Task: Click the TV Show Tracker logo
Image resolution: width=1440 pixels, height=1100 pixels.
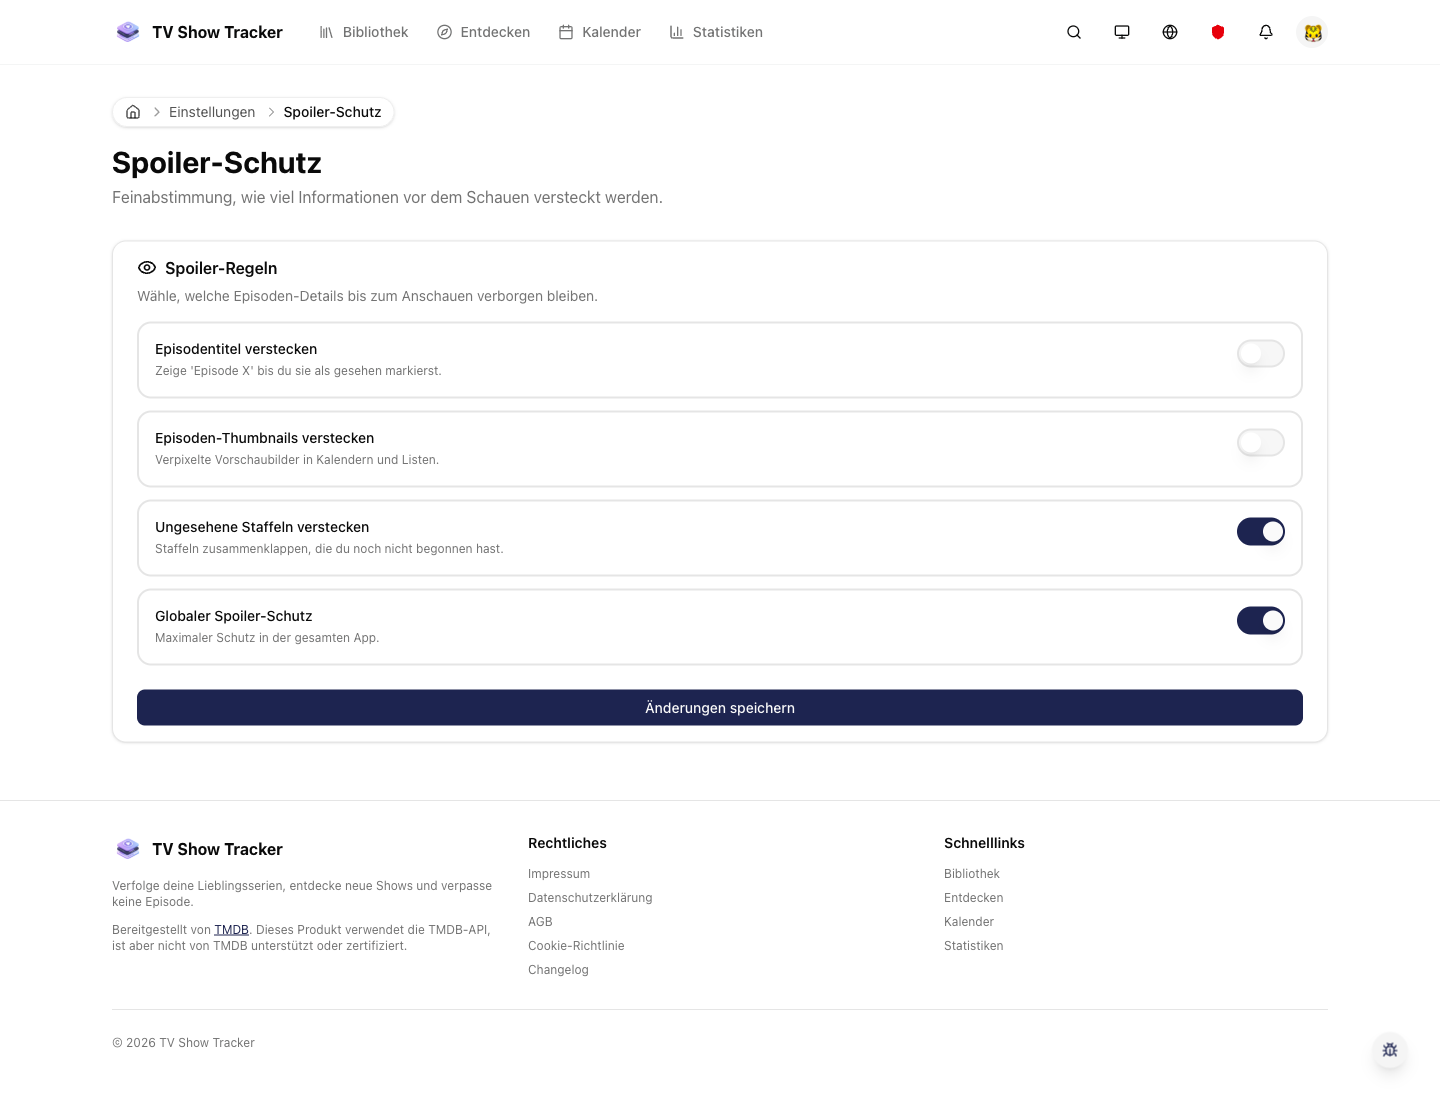Action: (x=199, y=32)
